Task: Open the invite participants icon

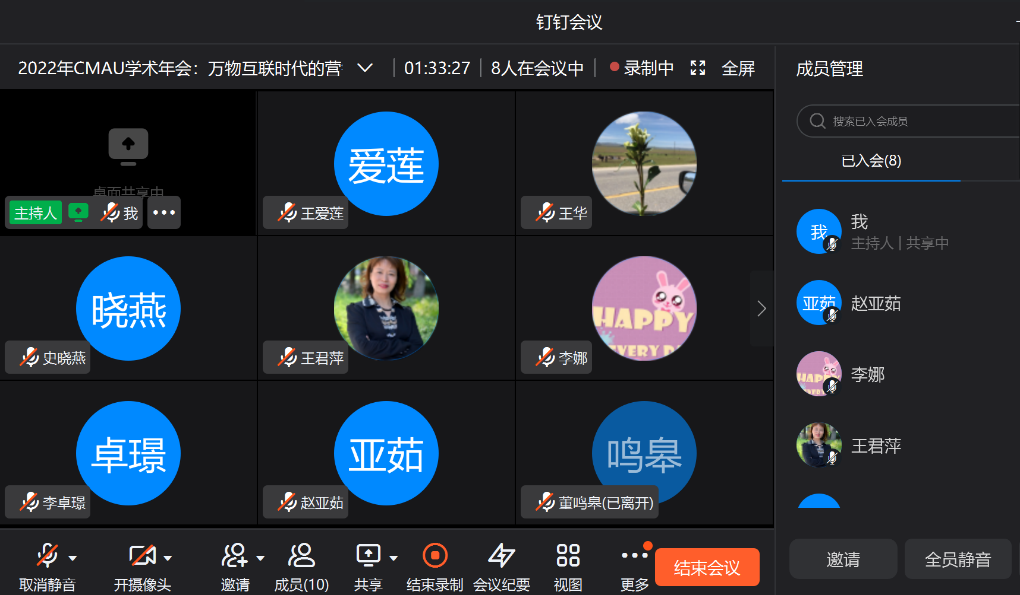Action: pos(235,555)
